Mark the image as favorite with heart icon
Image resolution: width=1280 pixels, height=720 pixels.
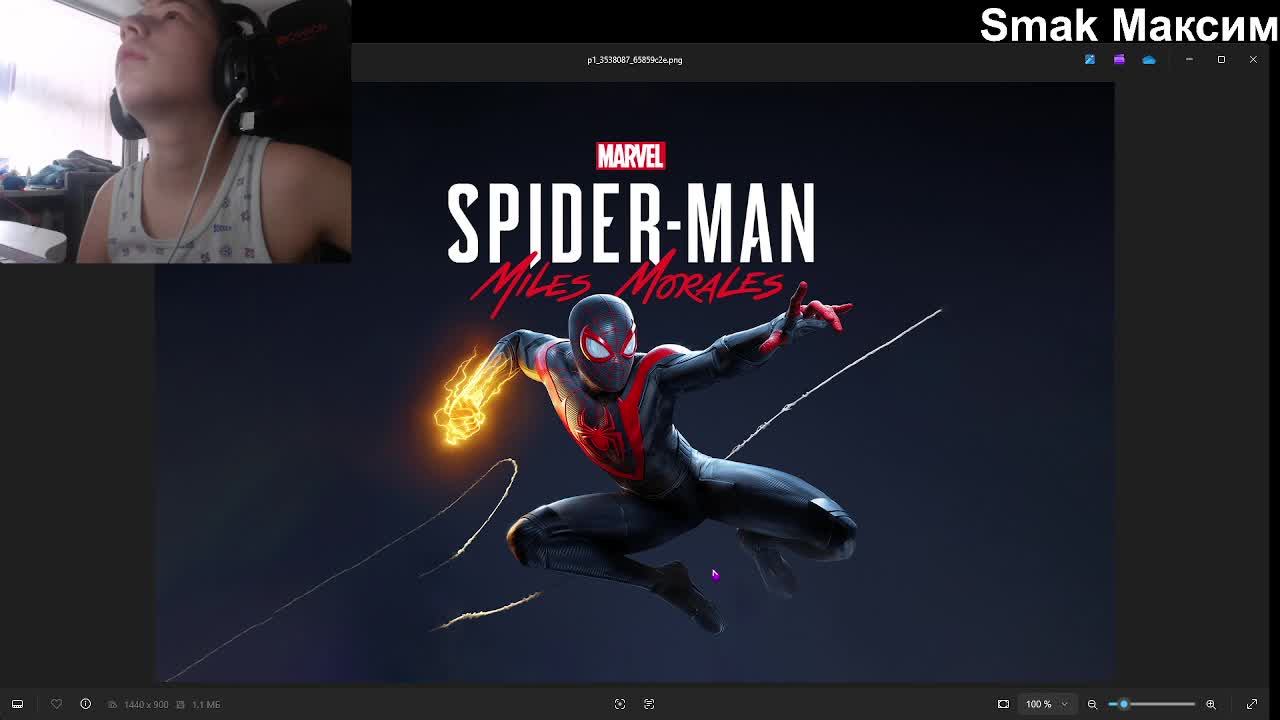[x=56, y=704]
